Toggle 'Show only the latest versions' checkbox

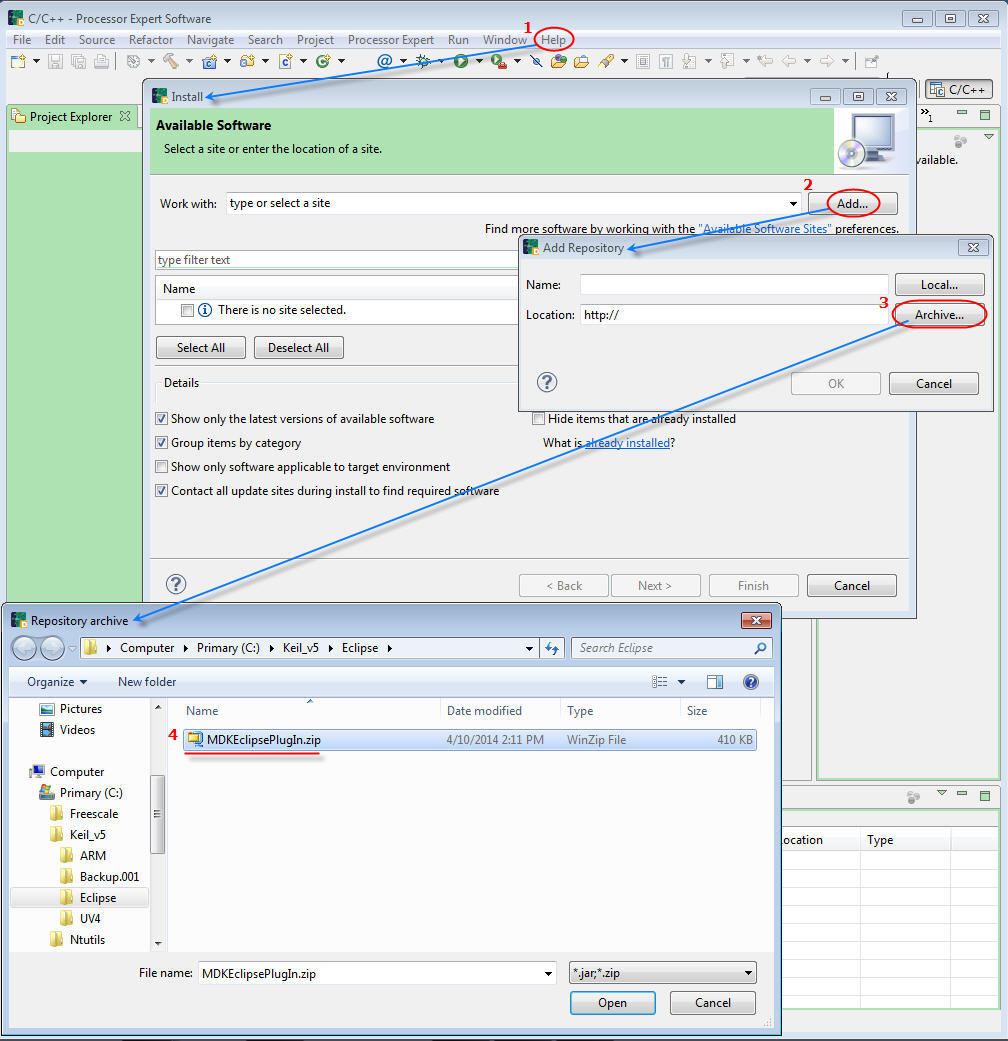tap(161, 419)
